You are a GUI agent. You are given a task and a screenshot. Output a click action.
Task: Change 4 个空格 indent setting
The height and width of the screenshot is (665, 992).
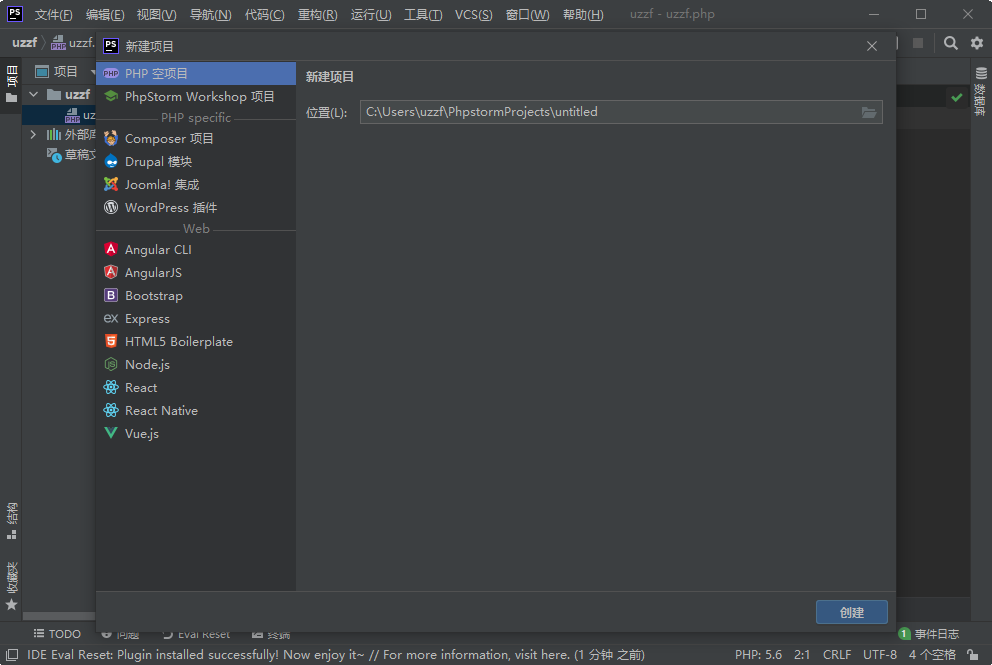(x=932, y=655)
